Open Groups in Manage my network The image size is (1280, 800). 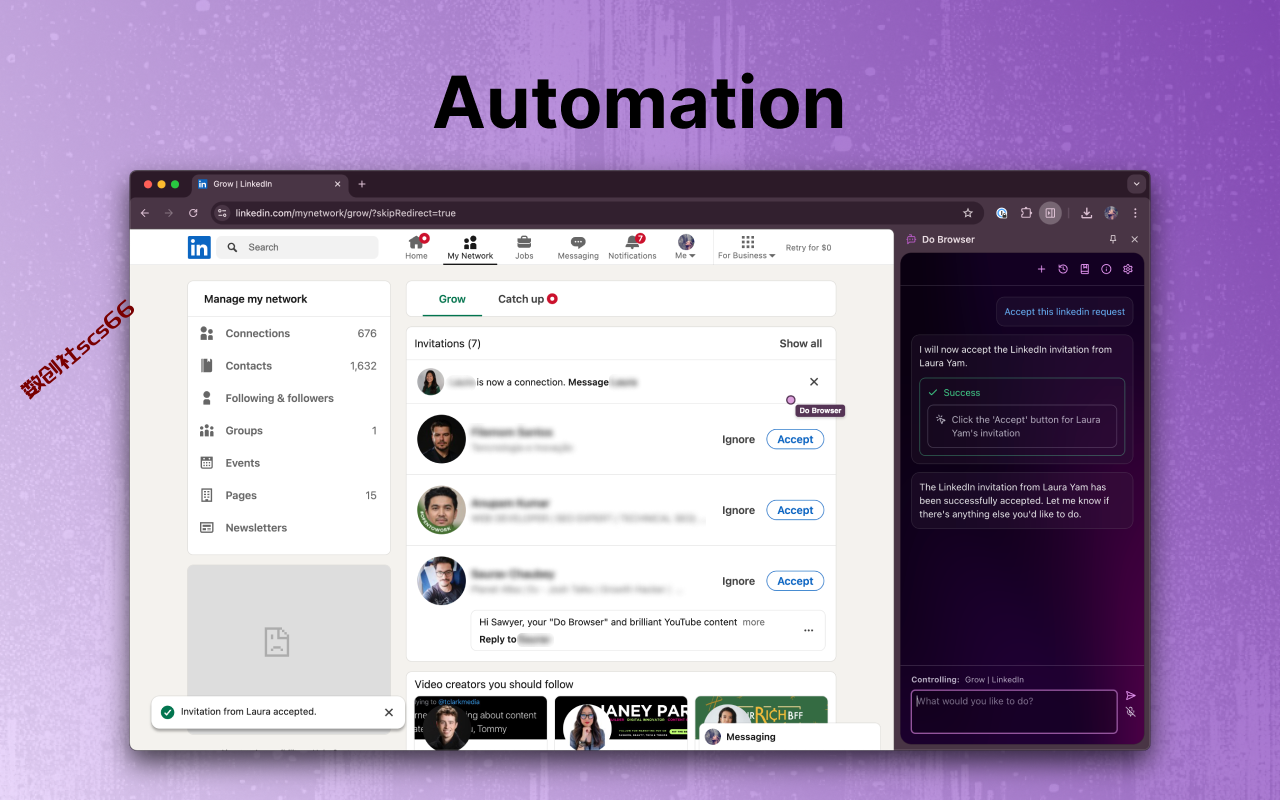[x=289, y=431]
